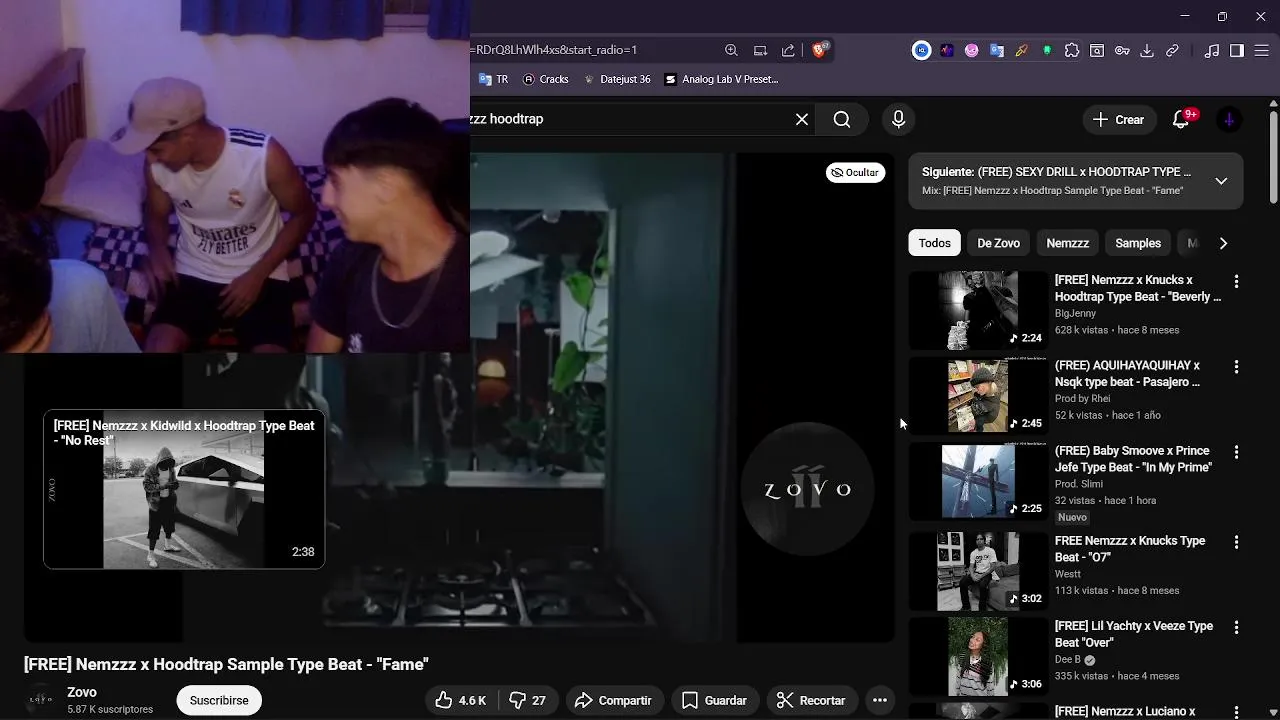The image size is (1280, 720).
Task: Click the ZOVO watermark in the player
Action: [x=807, y=489]
